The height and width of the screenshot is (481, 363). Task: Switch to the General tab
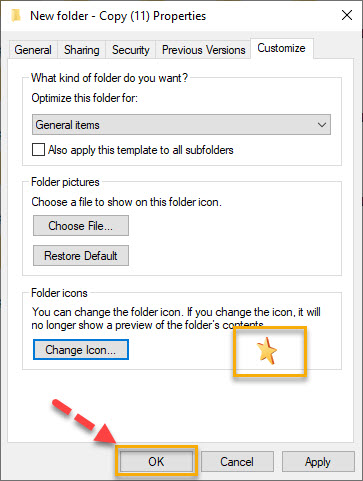[x=33, y=50]
